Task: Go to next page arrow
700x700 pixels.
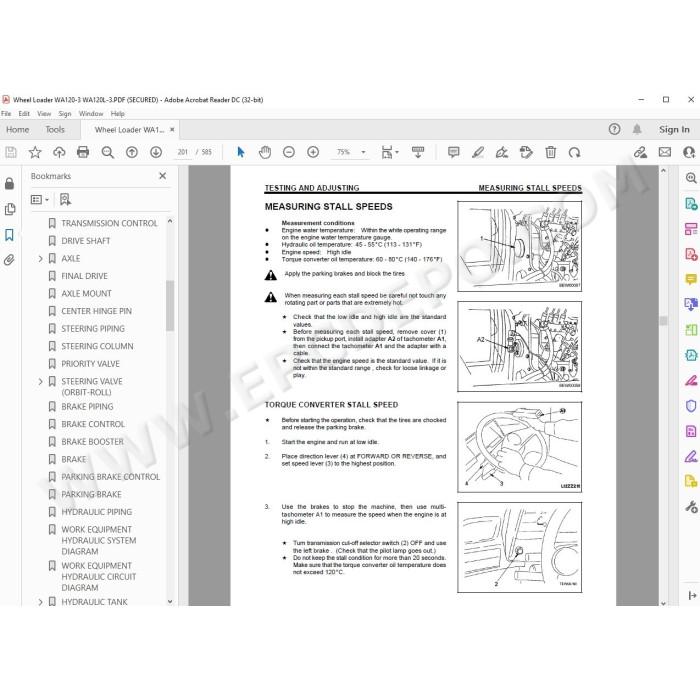Action: point(156,152)
